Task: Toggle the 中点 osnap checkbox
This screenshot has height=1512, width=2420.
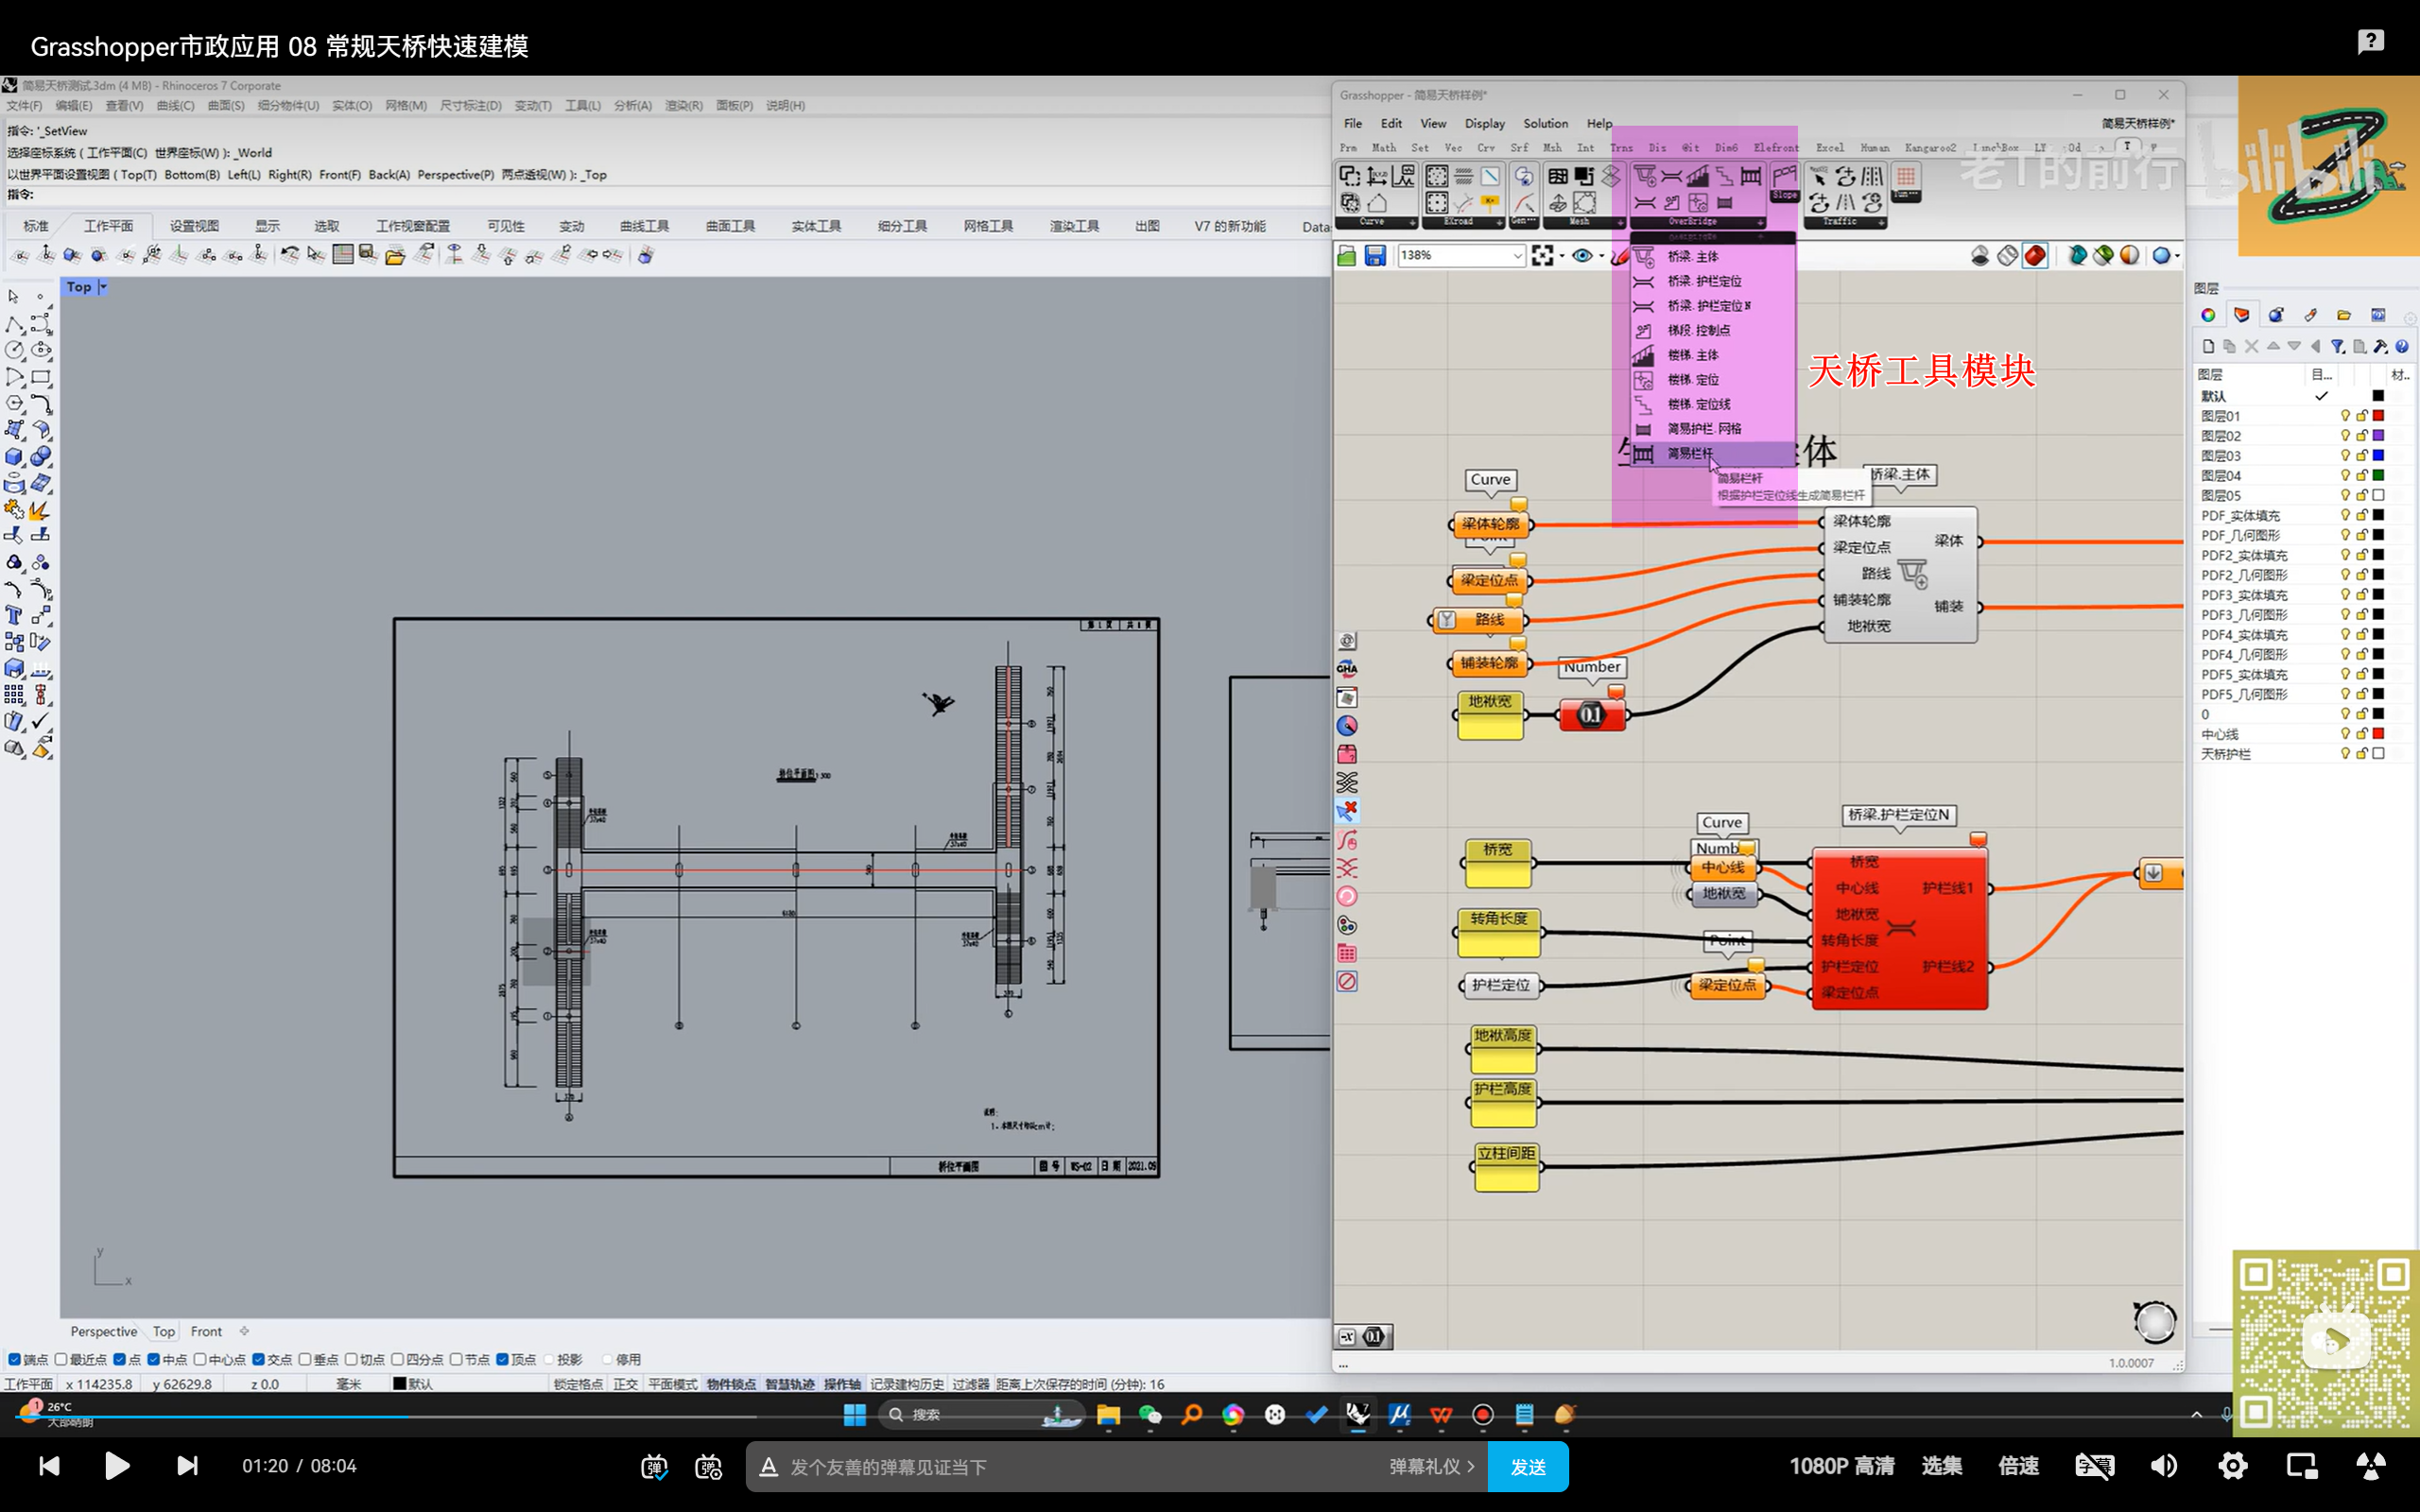Action: tap(154, 1359)
